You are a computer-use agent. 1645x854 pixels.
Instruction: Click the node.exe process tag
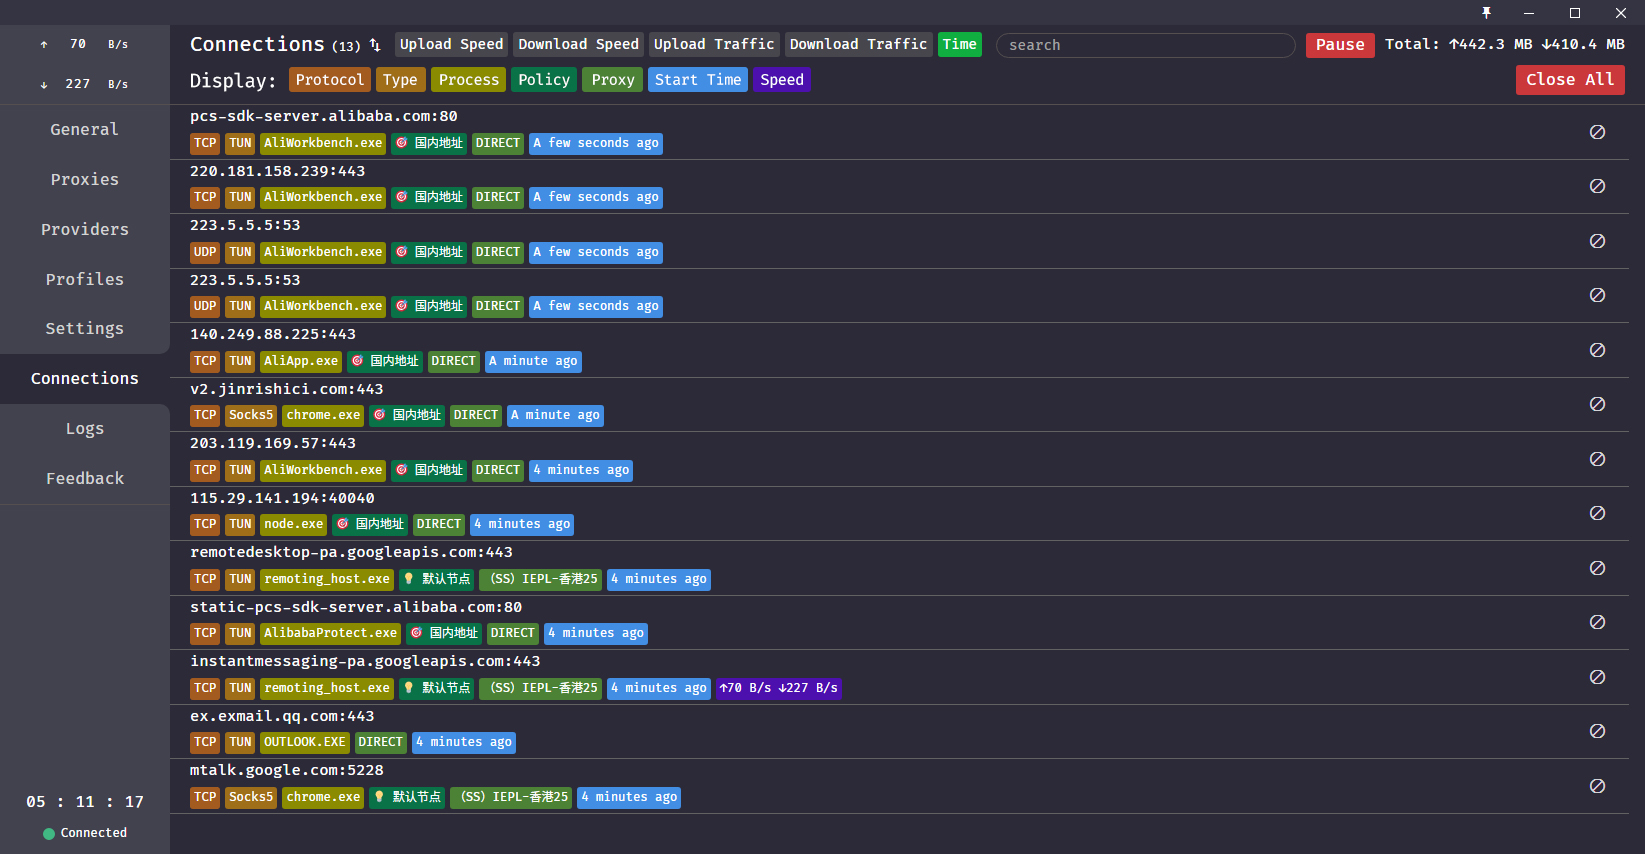click(294, 524)
